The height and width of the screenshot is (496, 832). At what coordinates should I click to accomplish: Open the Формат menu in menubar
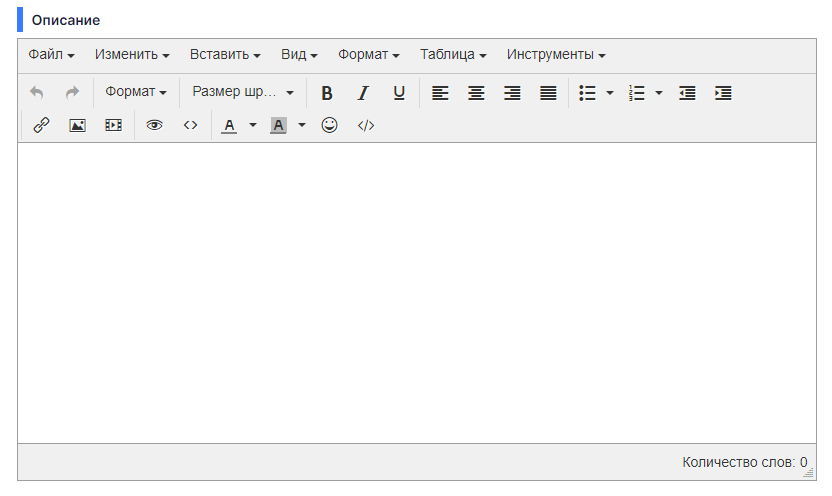(x=369, y=55)
